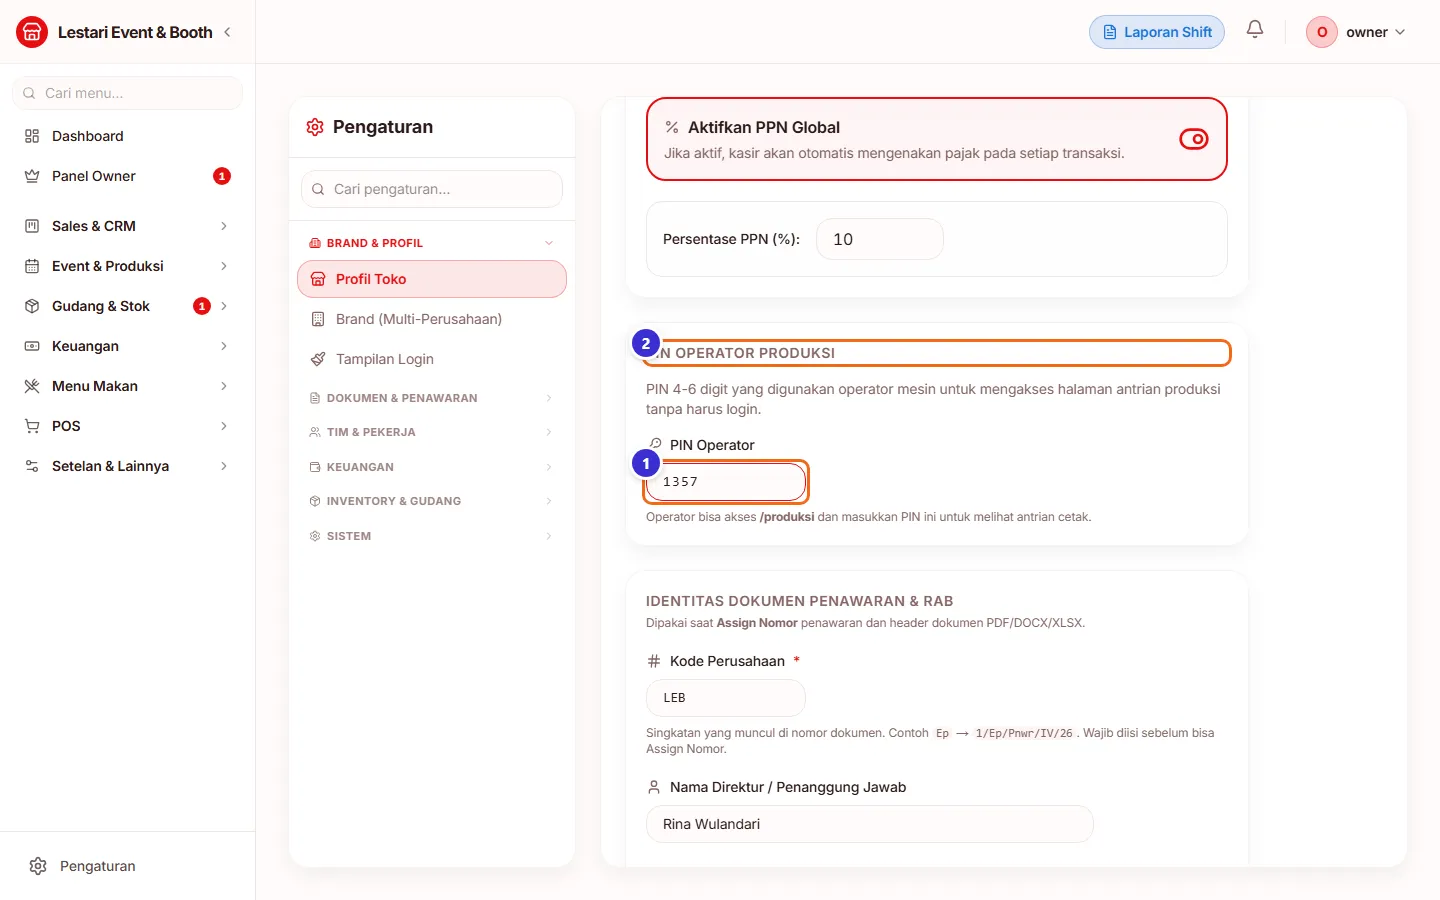Click the Pengaturan panel gear icon
Viewport: 1440px width, 900px height.
[315, 127]
